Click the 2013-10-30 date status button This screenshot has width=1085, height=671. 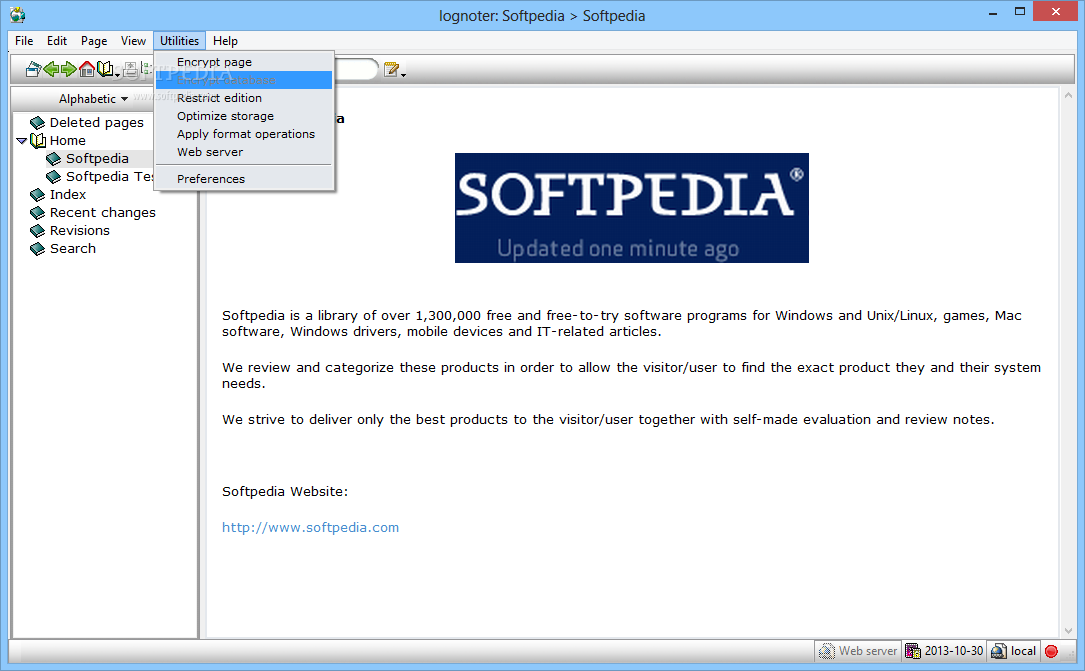[x=944, y=651]
